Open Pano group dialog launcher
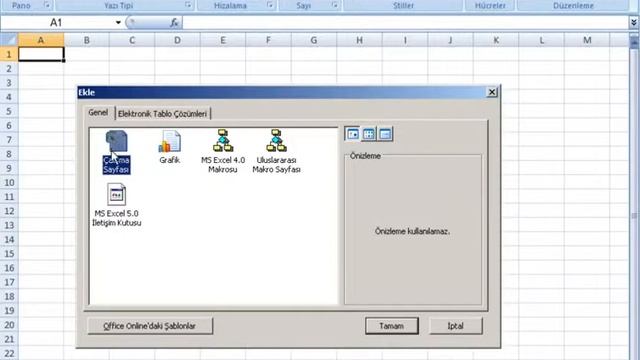The image size is (640, 360). (x=47, y=5)
